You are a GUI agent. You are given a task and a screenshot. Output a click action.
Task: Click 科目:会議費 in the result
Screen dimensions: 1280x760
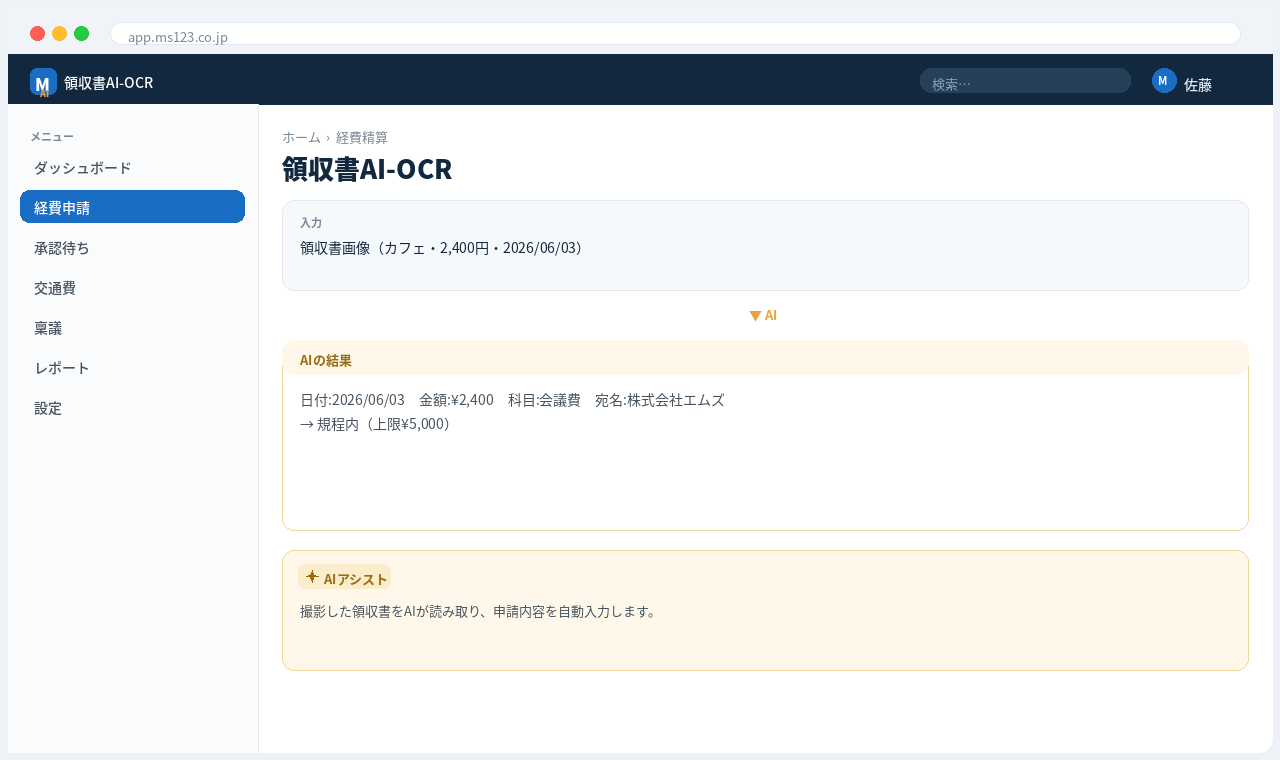pos(544,400)
